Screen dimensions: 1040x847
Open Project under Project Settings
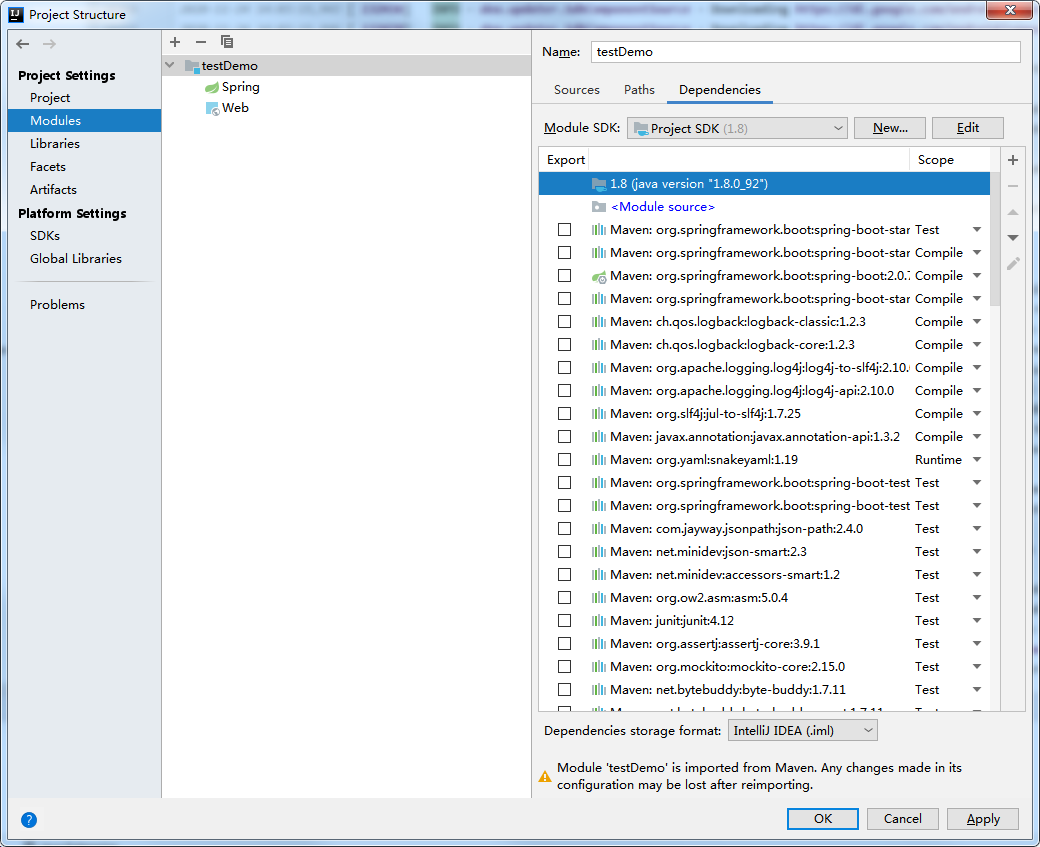[x=50, y=98]
